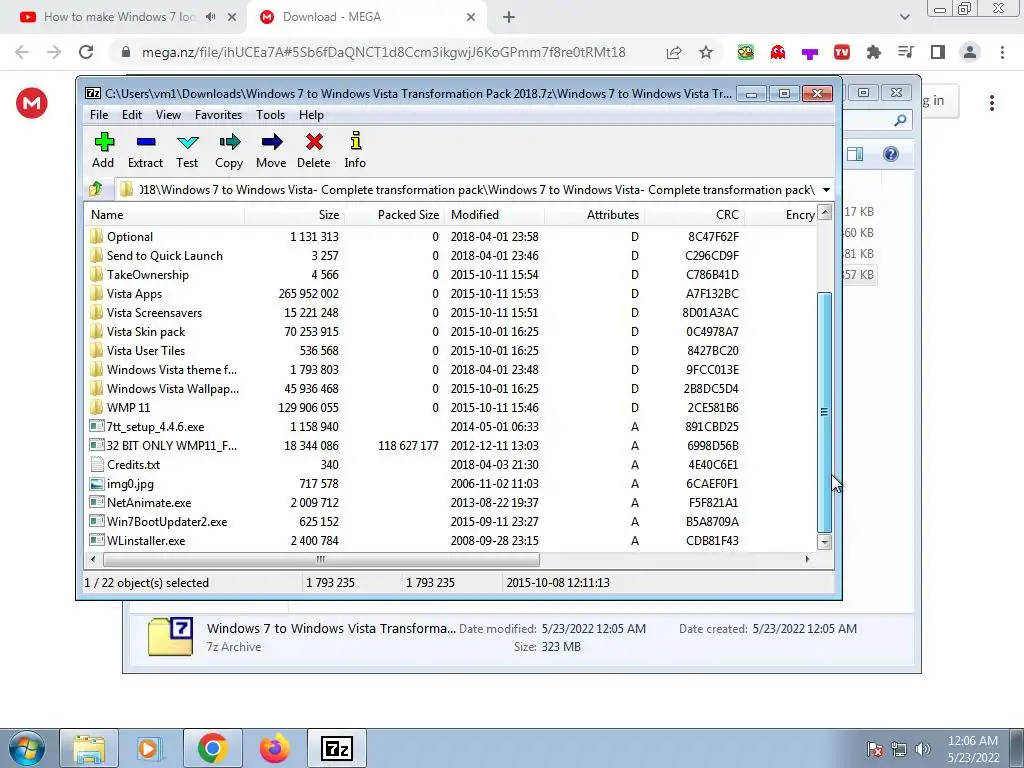1024x768 pixels.
Task: Open Chrome's three-dot menu
Action: click(1002, 52)
